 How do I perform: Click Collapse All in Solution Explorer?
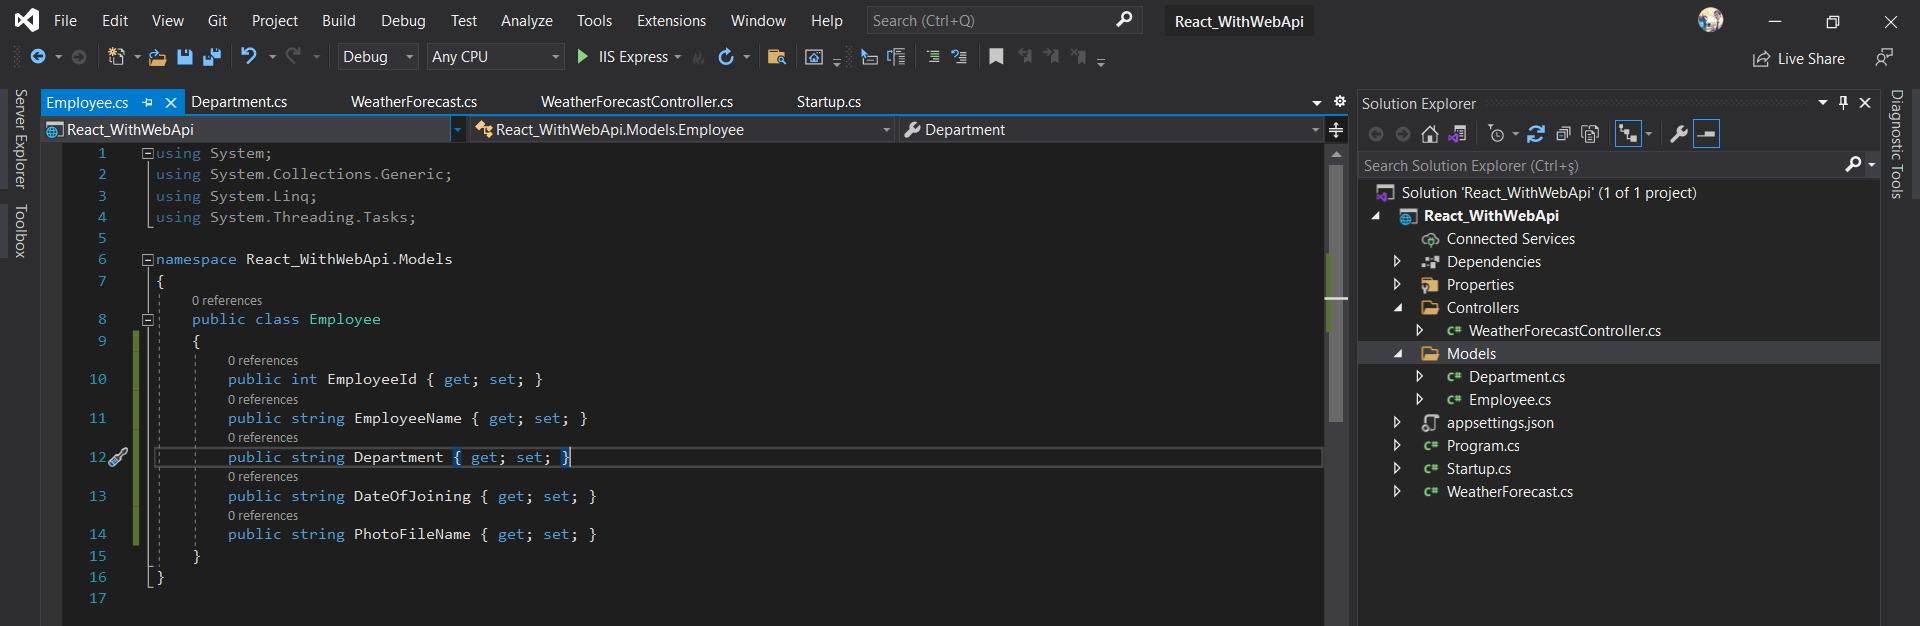coord(1563,134)
